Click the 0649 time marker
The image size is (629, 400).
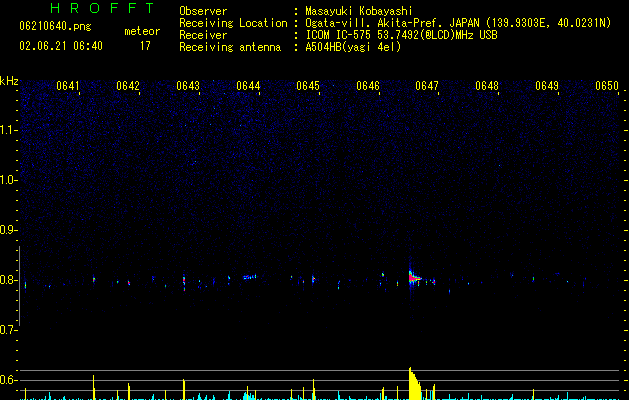(x=547, y=86)
